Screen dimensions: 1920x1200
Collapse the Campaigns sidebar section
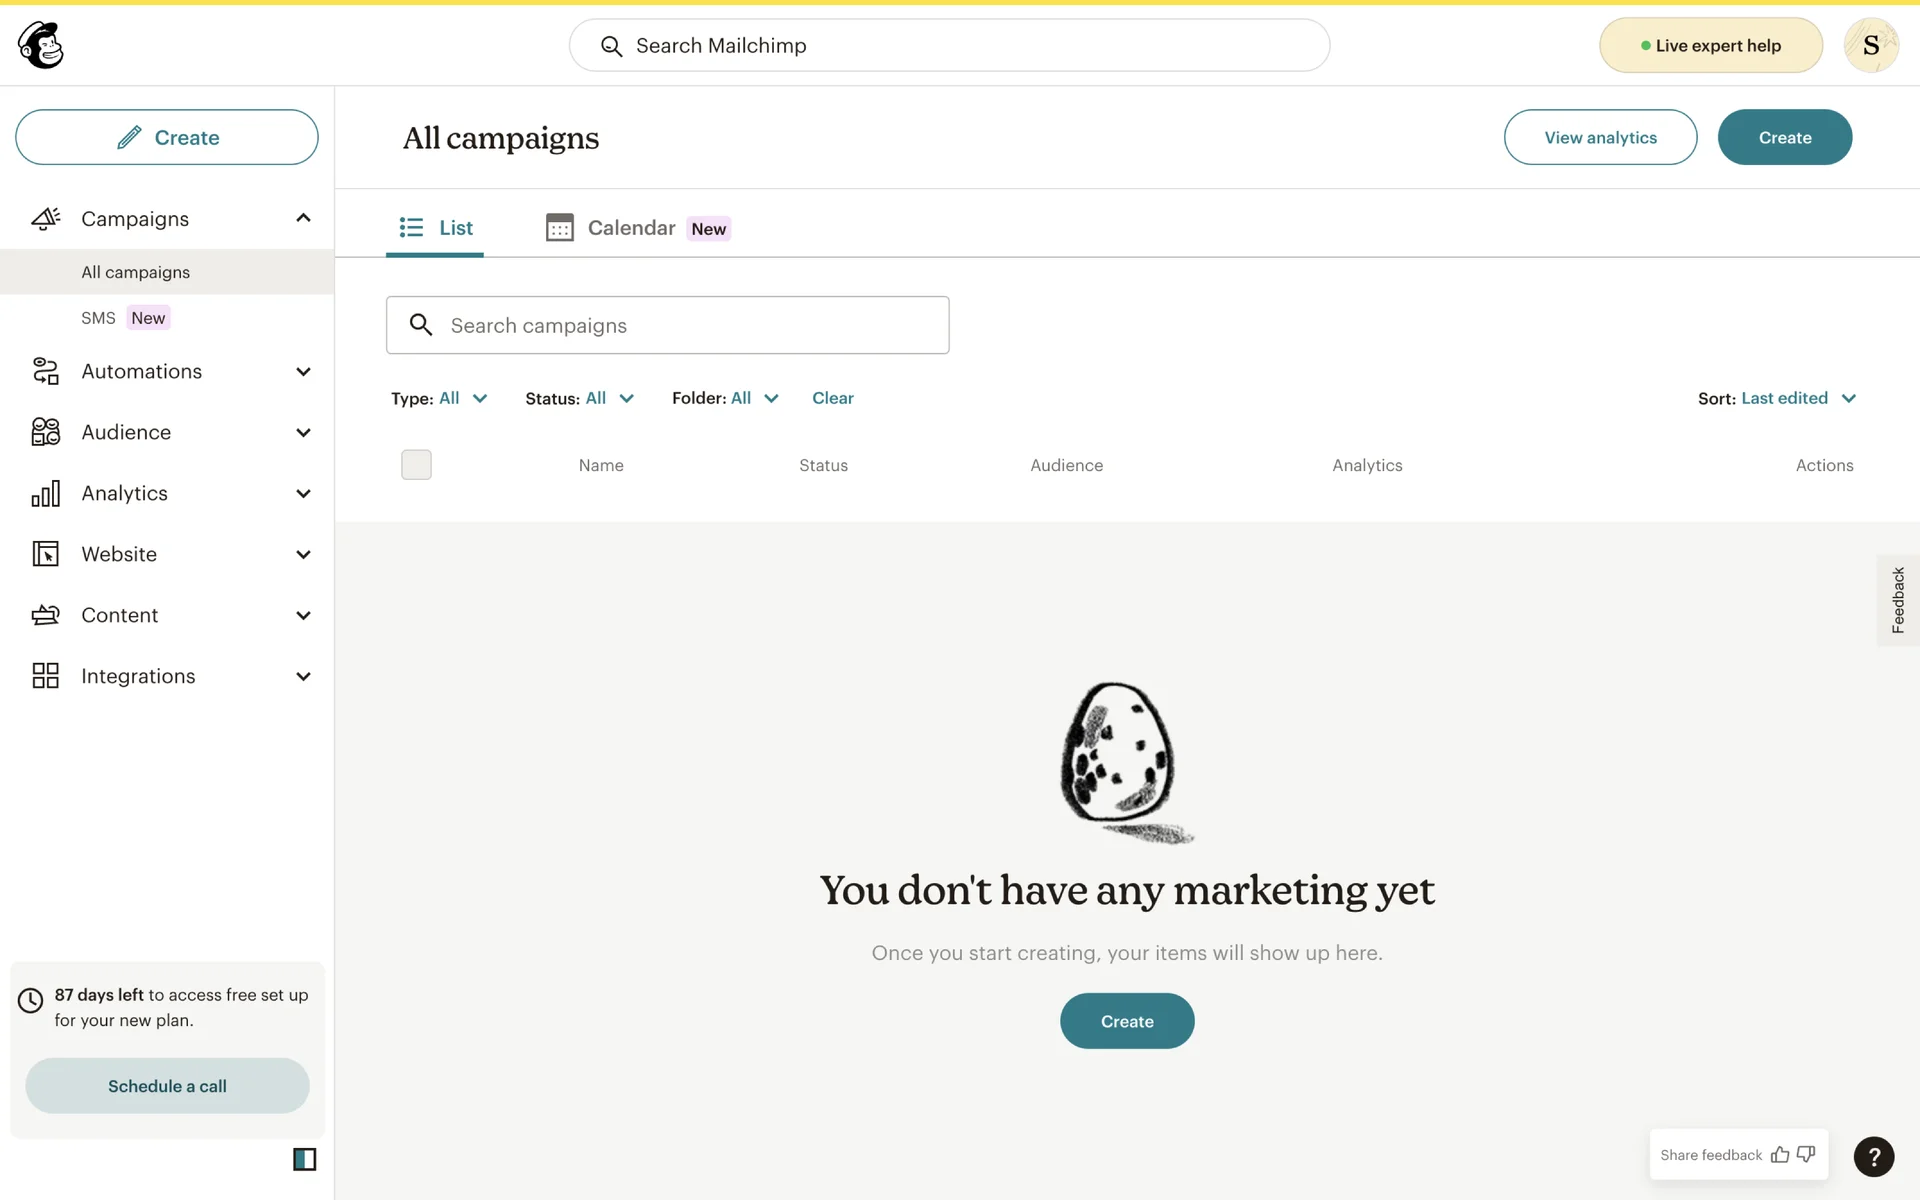click(303, 218)
